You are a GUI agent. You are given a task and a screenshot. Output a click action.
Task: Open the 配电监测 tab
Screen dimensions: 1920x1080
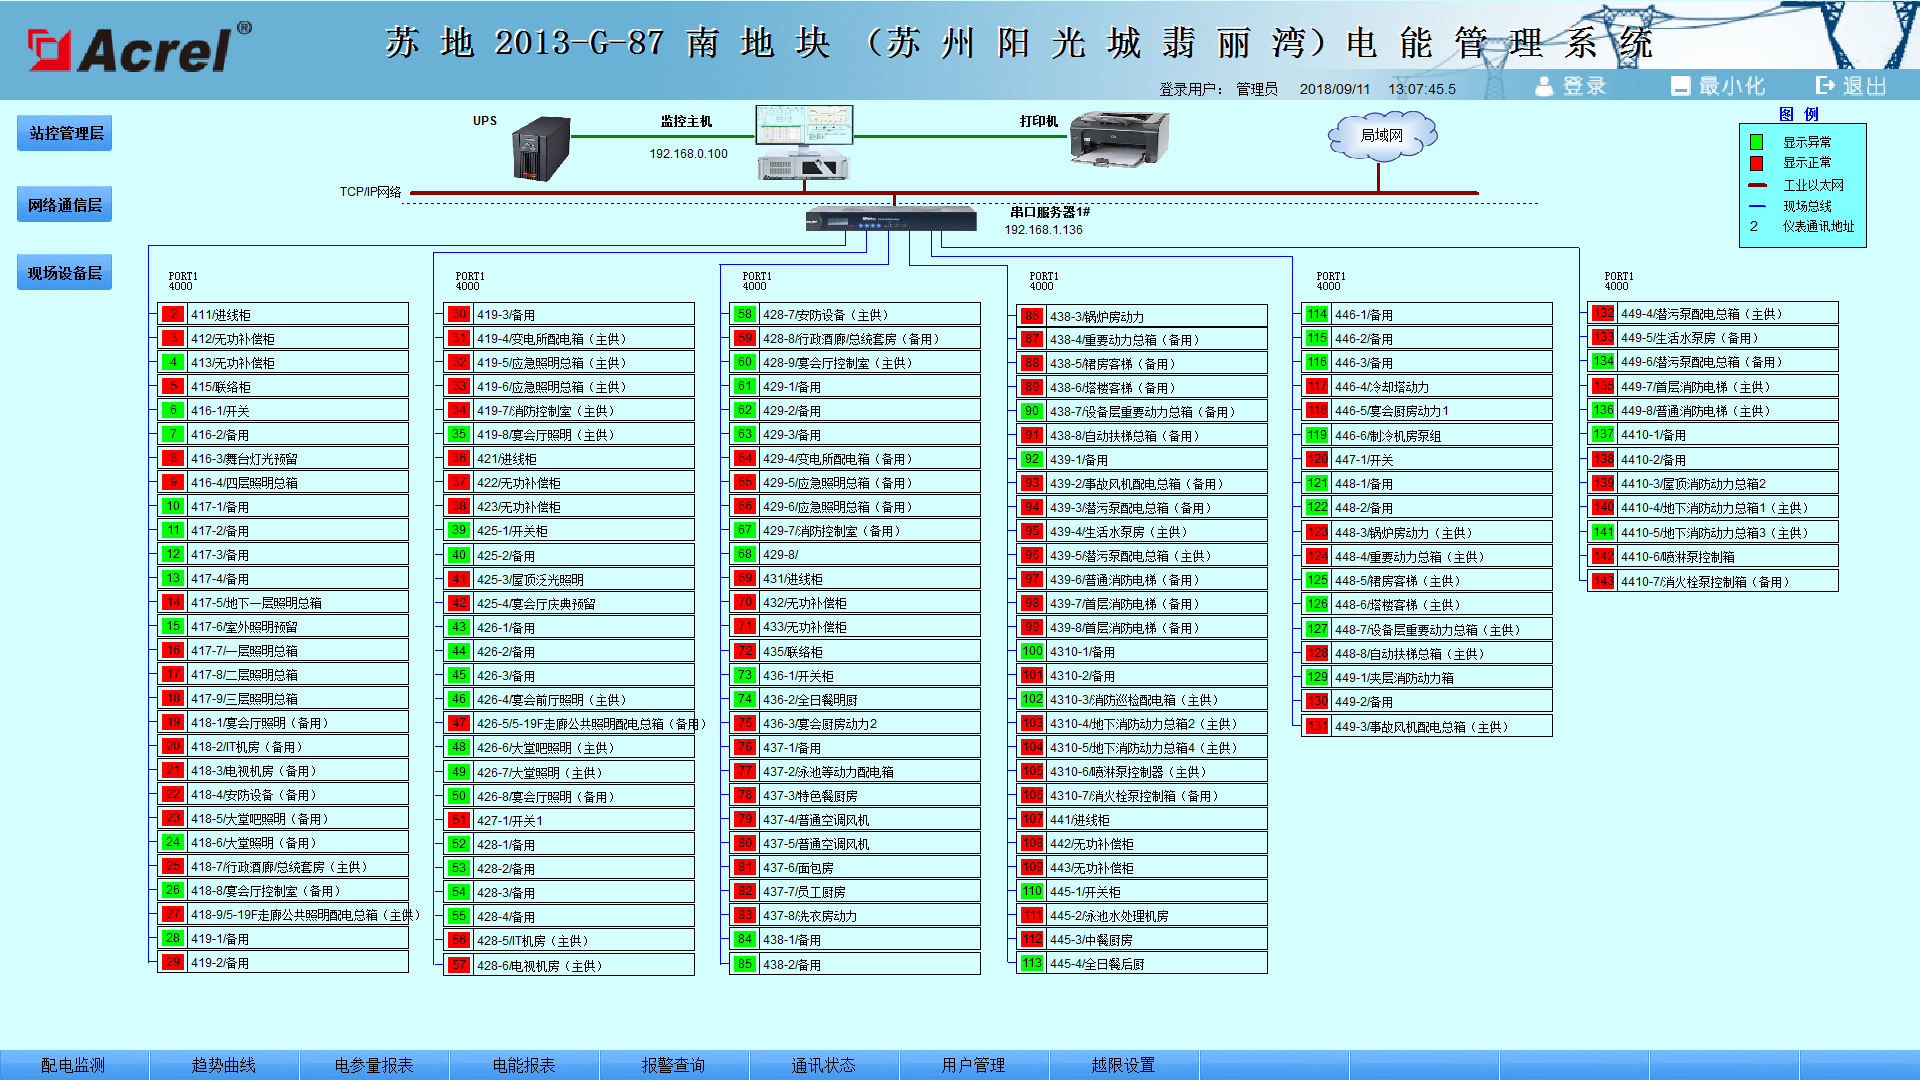pyautogui.click(x=74, y=1065)
